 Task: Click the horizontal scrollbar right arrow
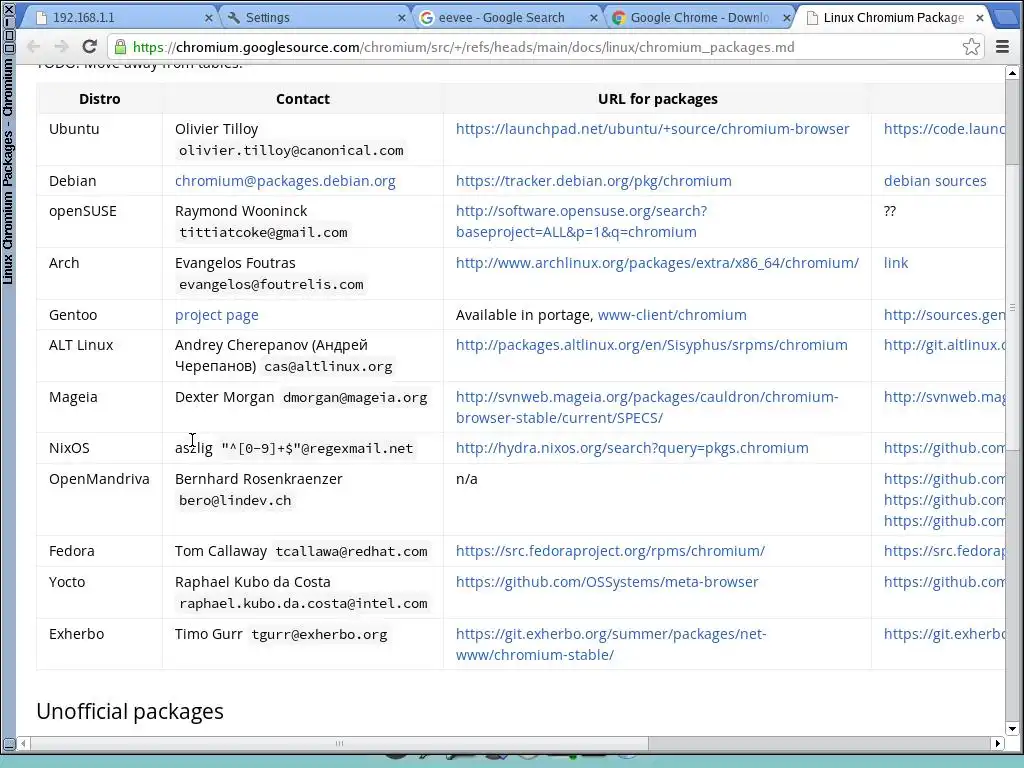point(997,743)
